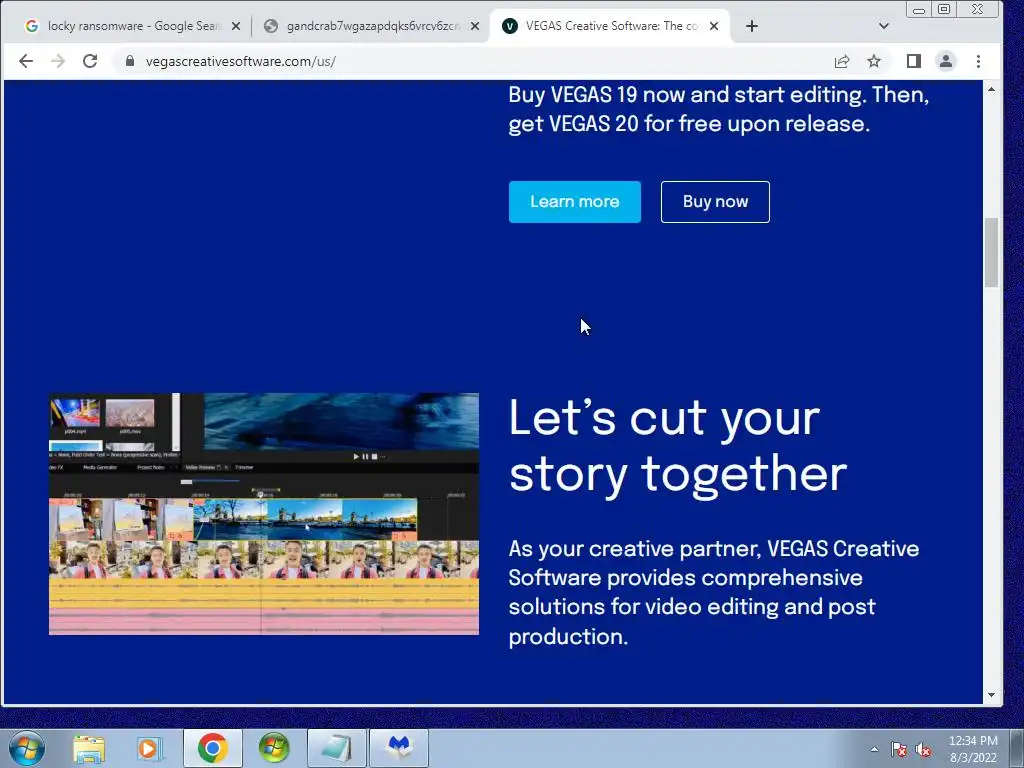
Task: Open the Action Center flag icon
Action: [899, 749]
